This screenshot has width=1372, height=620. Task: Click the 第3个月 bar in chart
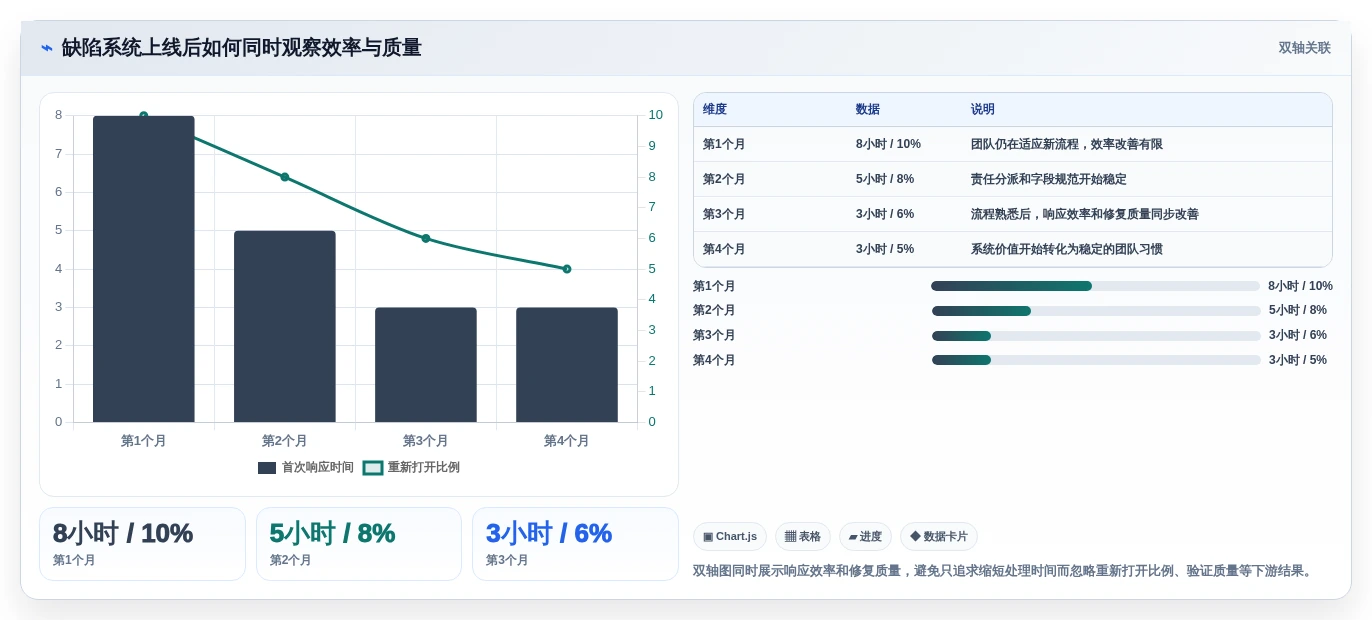tap(426, 365)
